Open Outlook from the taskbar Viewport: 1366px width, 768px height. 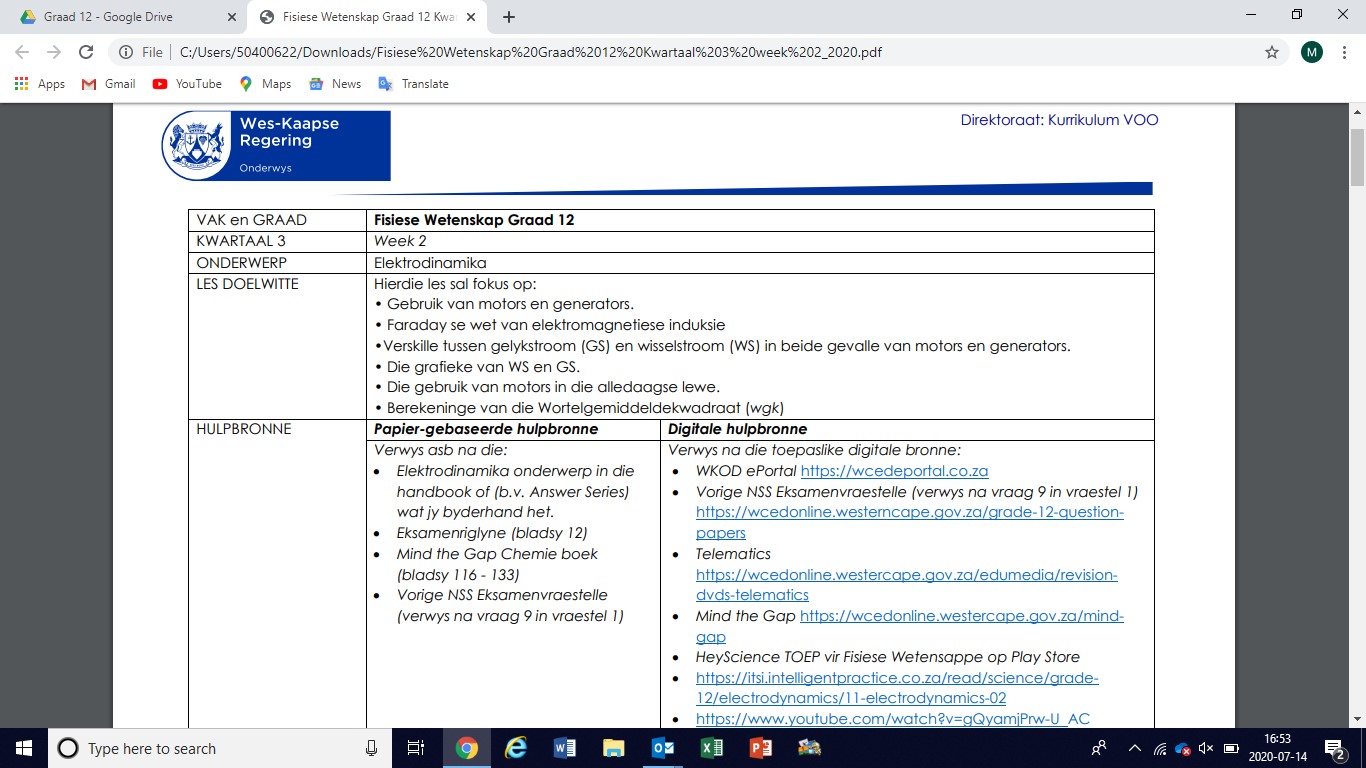pyautogui.click(x=662, y=748)
